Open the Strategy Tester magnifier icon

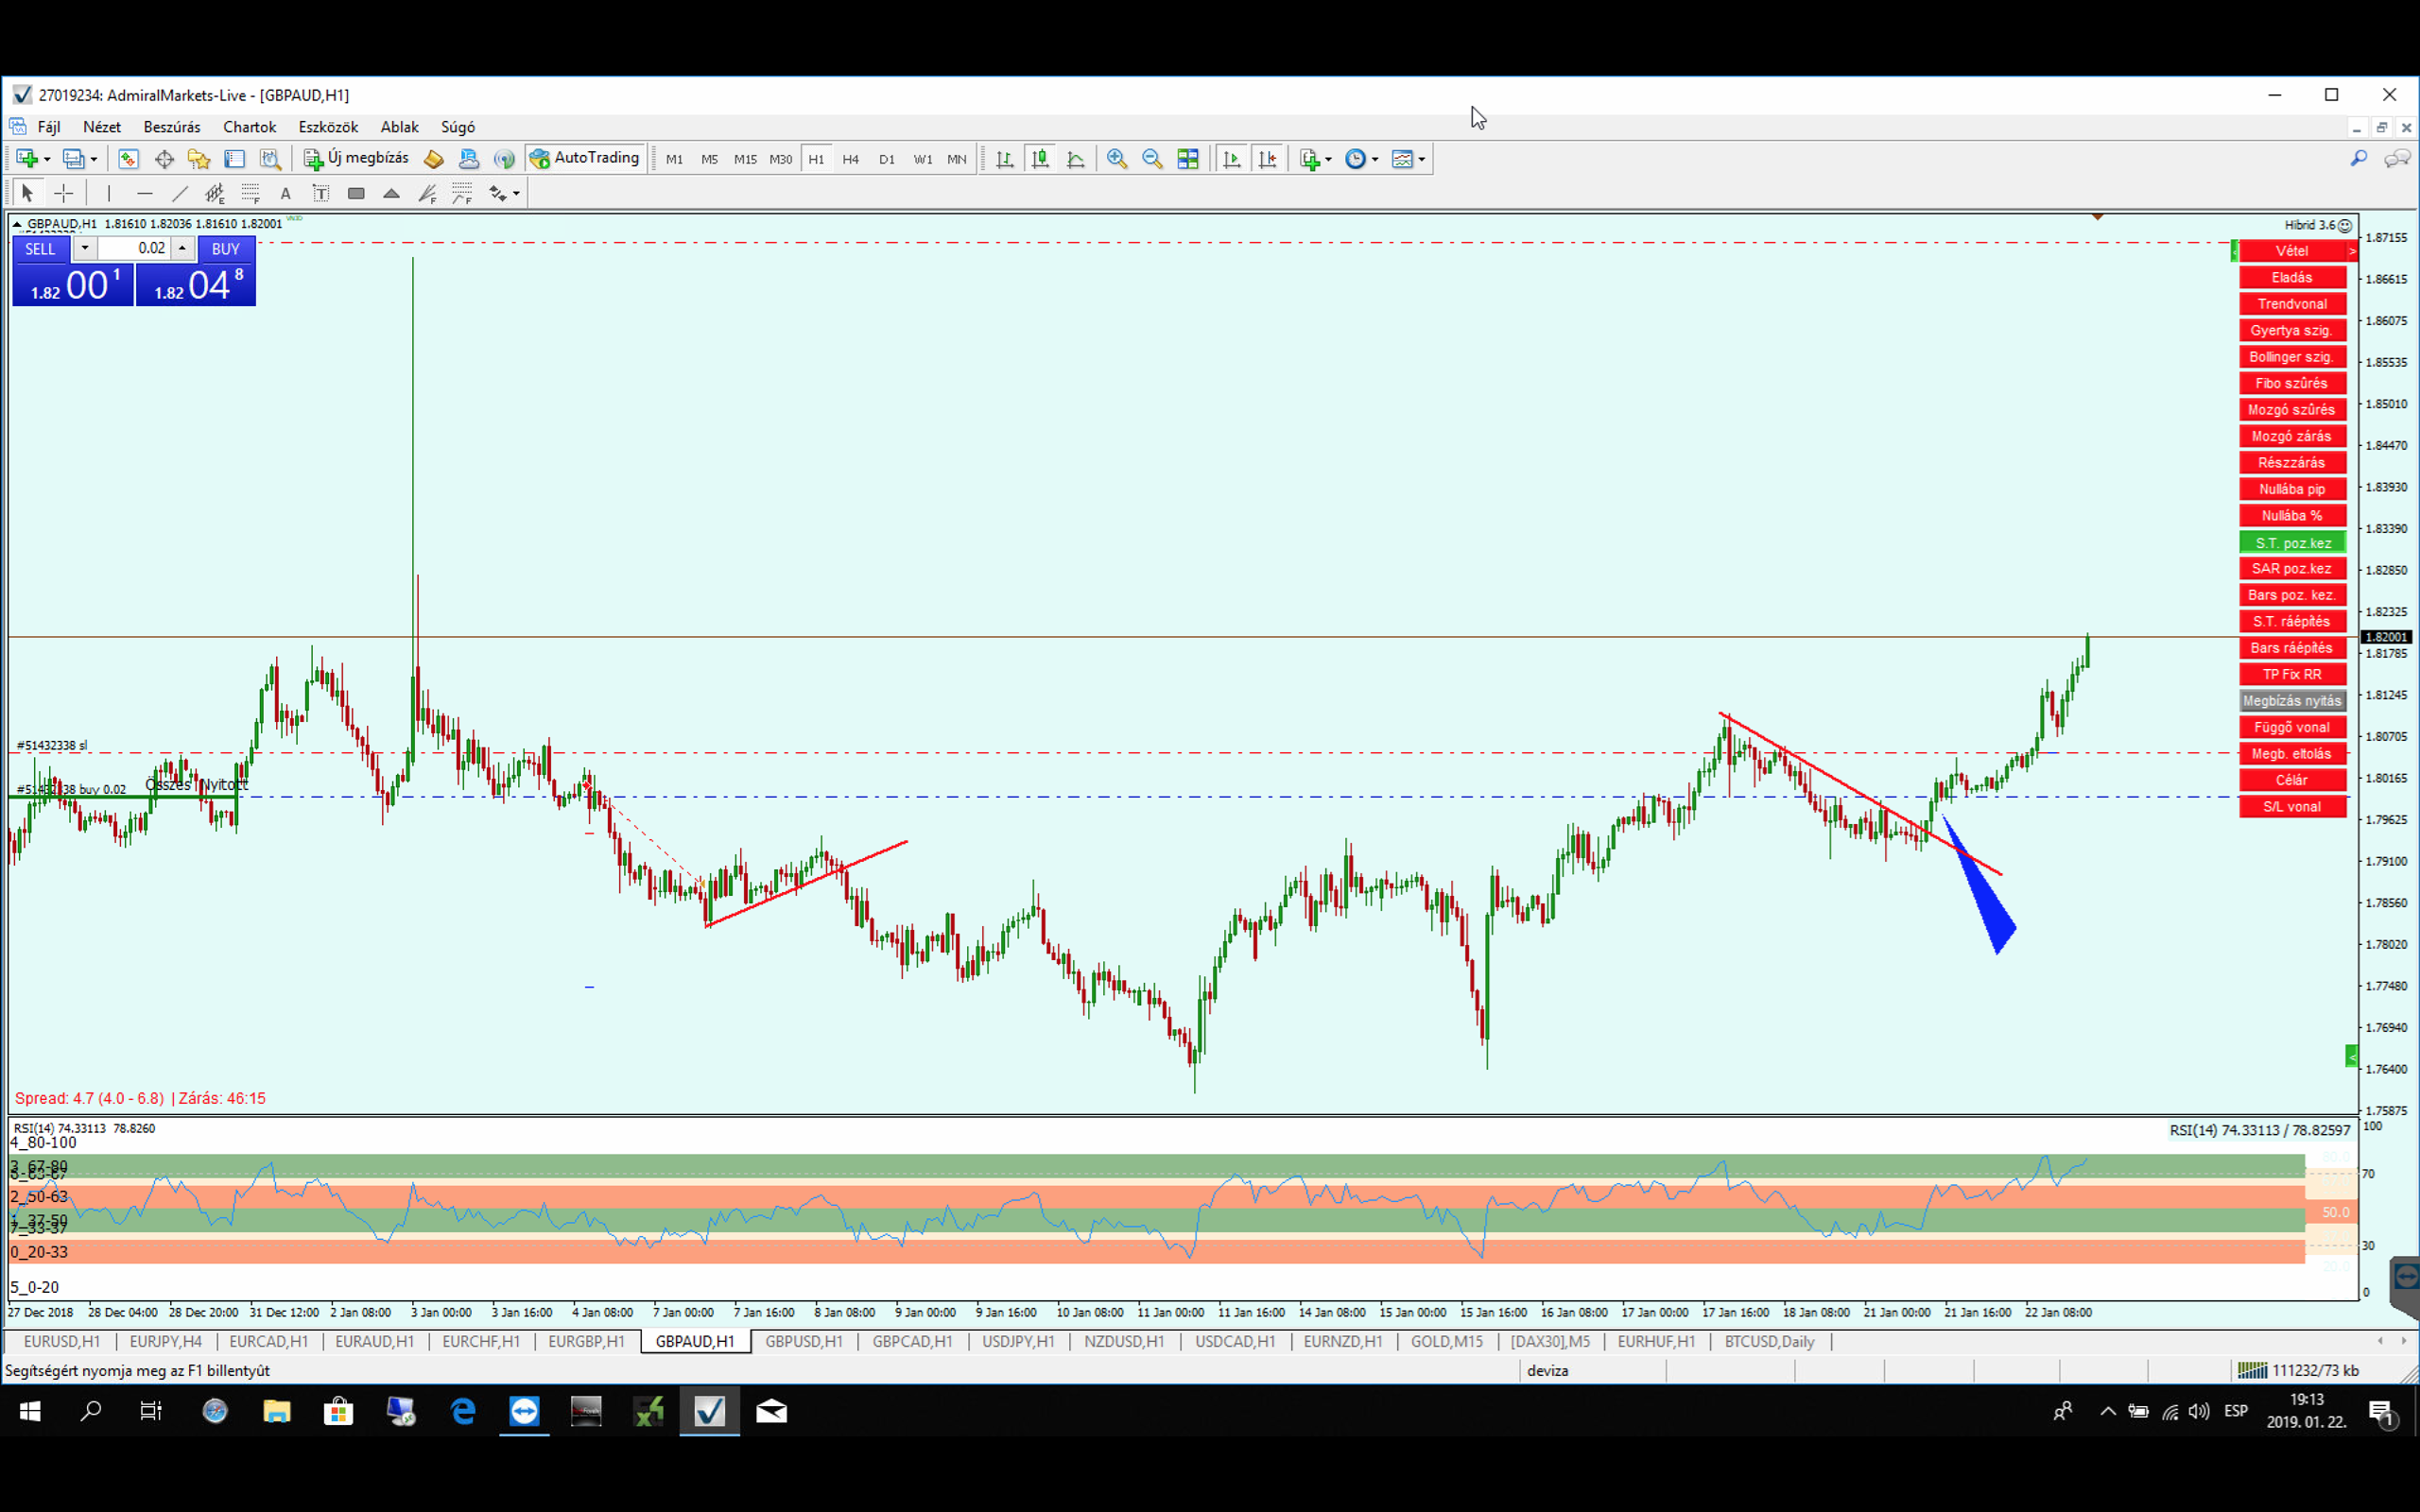(x=270, y=159)
